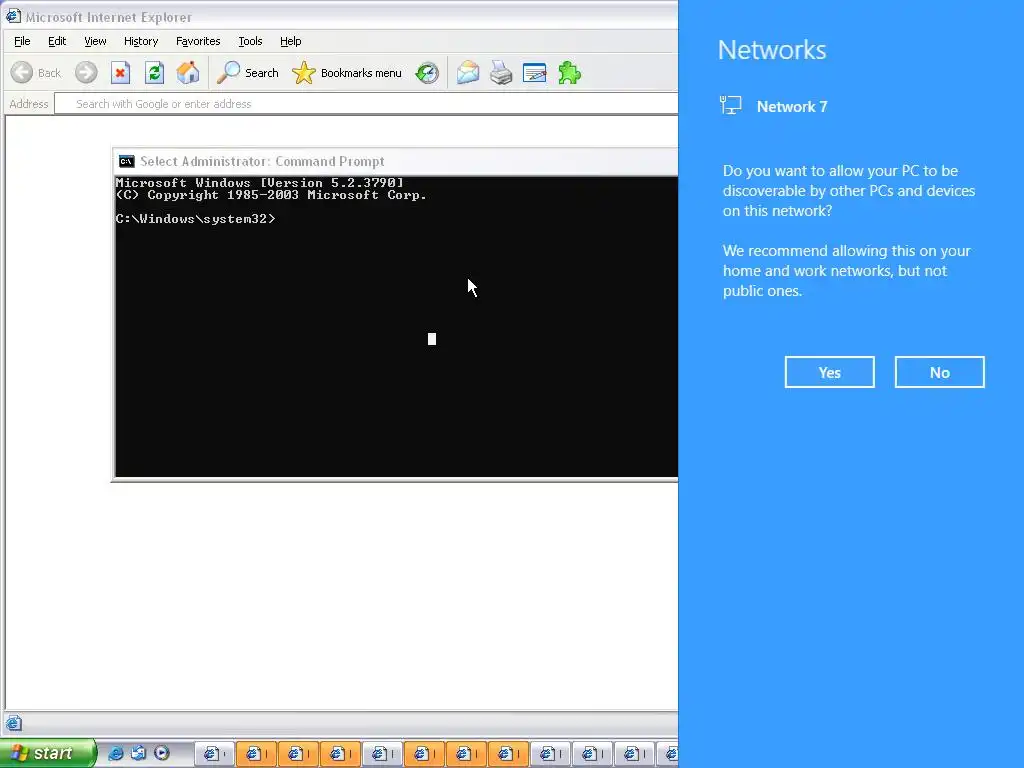Stop page loading with red X icon

coord(120,73)
